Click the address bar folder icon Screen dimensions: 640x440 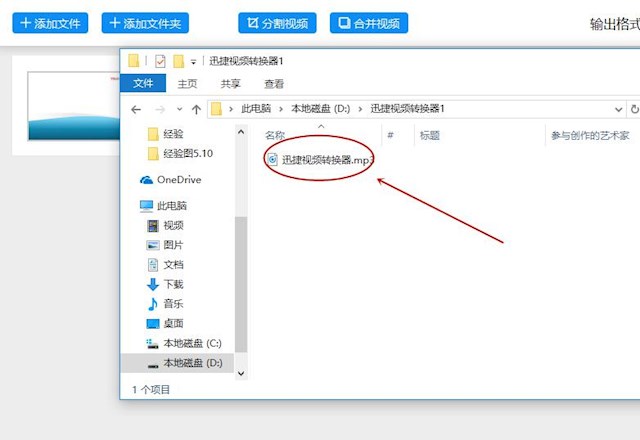[216, 109]
